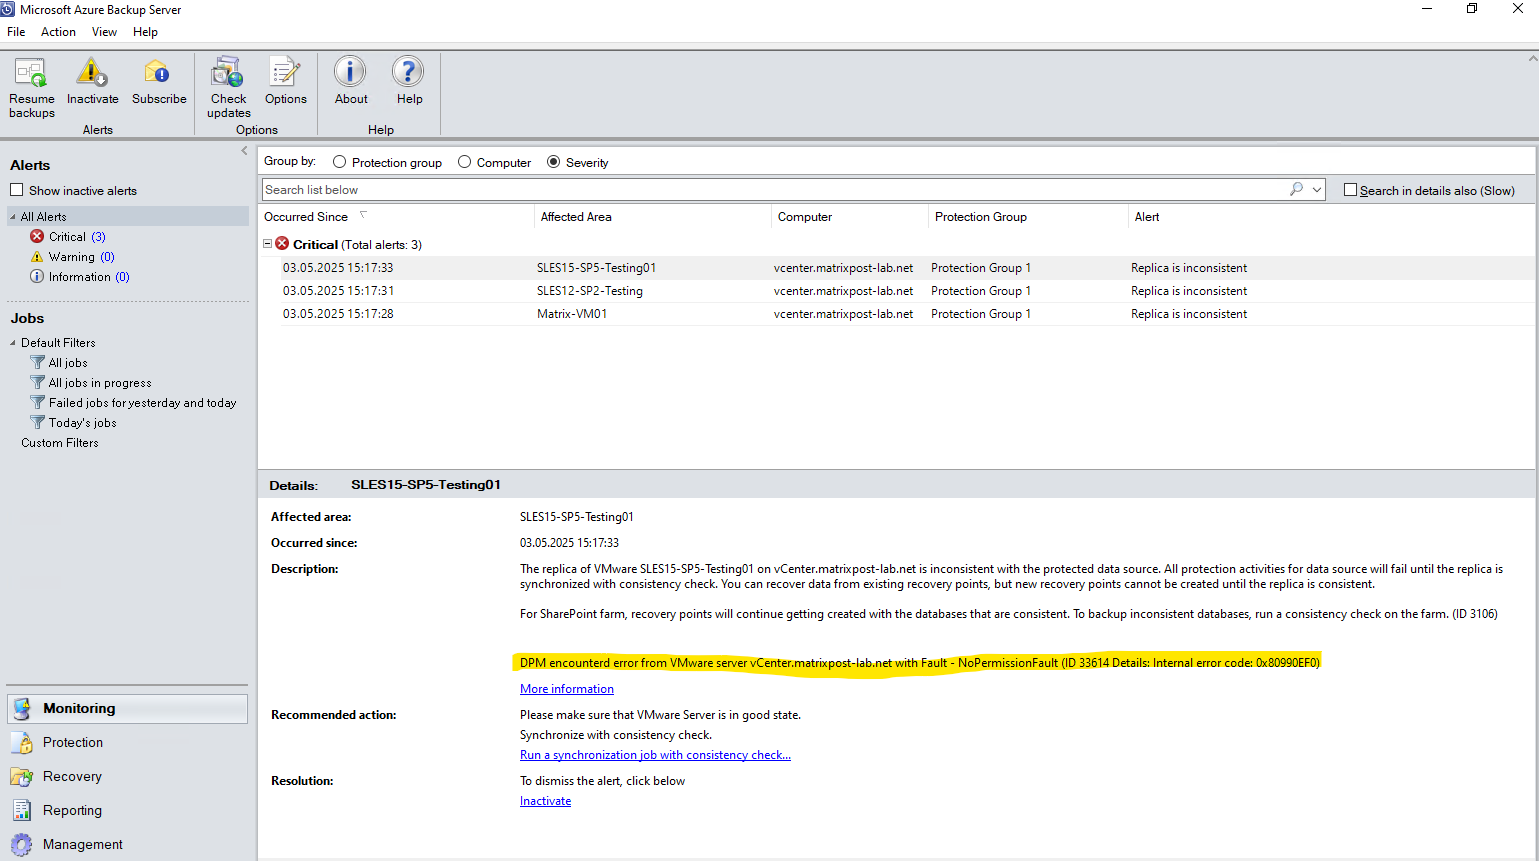Open the Options toolbar icon
This screenshot has height=861, width=1539.
[x=285, y=73]
